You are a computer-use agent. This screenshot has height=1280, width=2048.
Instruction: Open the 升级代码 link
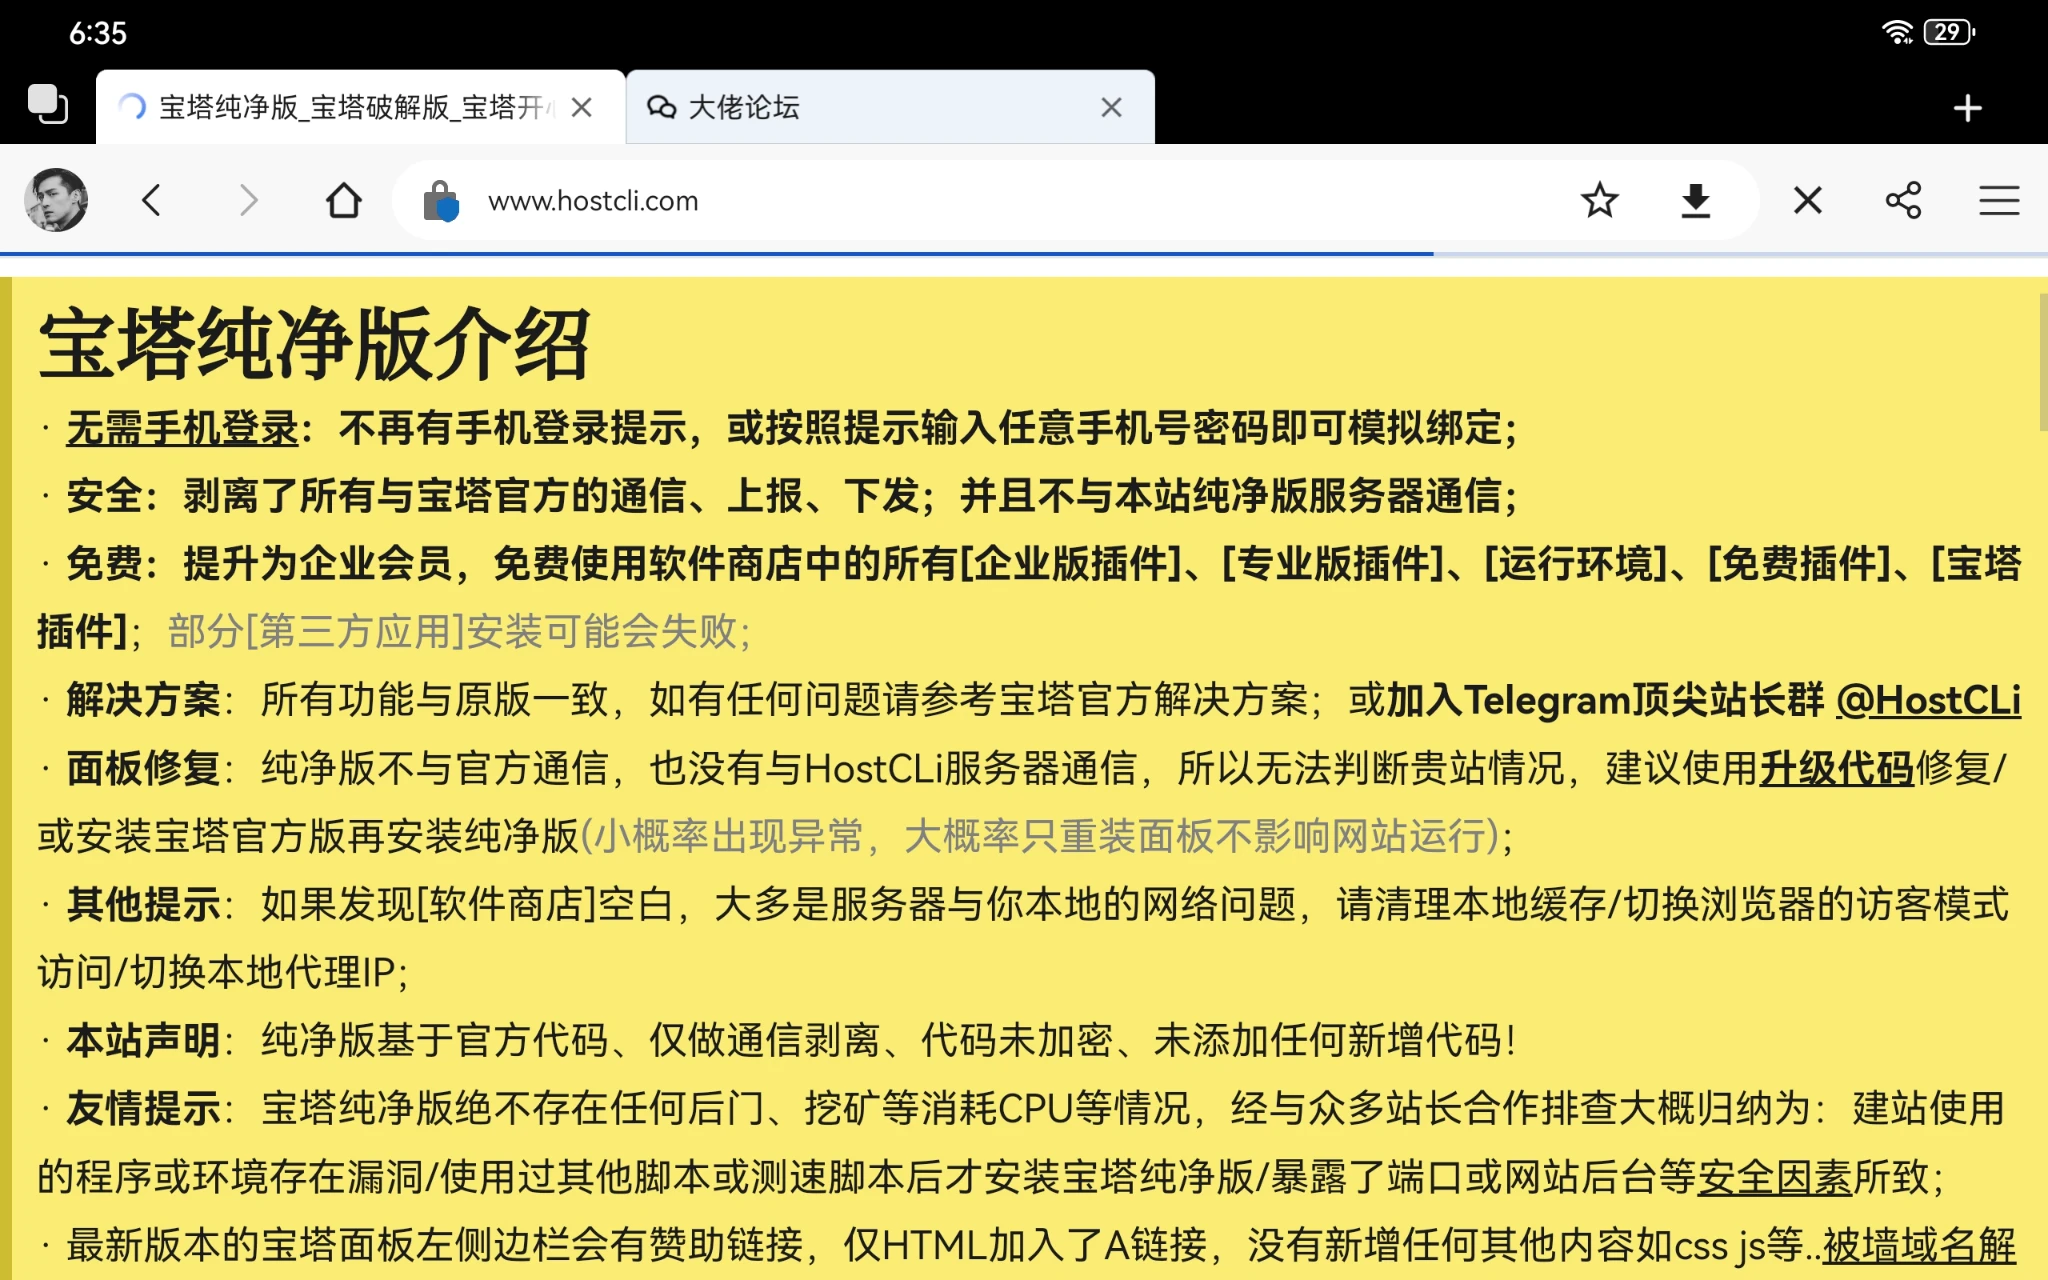coord(1836,768)
